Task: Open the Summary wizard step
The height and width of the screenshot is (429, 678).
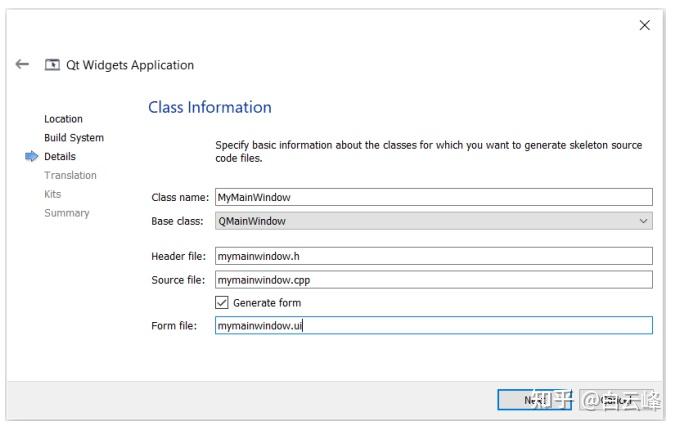Action: pyautogui.click(x=66, y=213)
